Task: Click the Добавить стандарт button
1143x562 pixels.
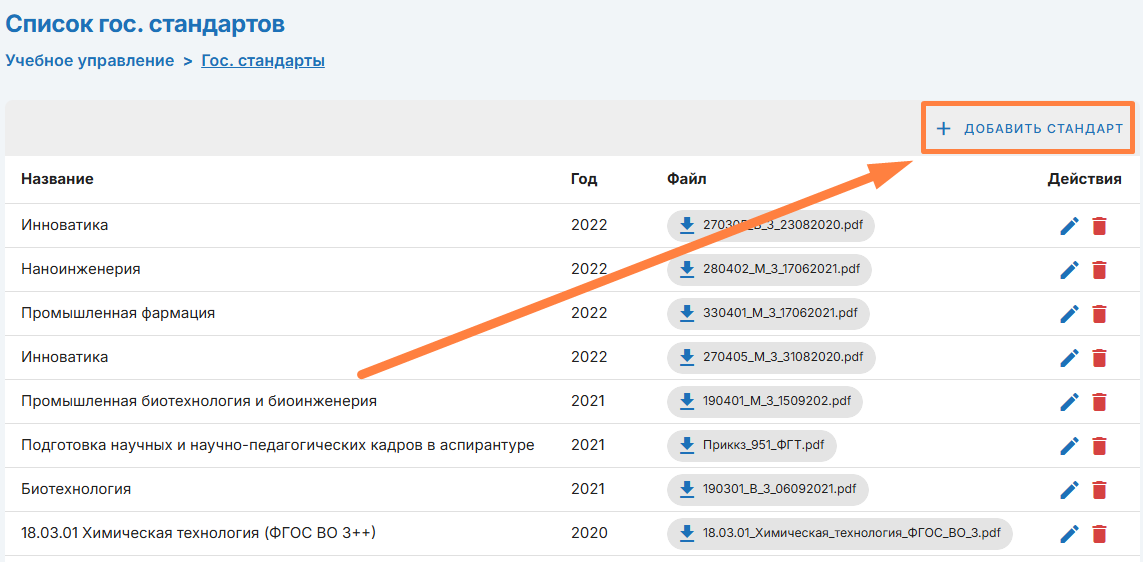Action: (x=1028, y=128)
